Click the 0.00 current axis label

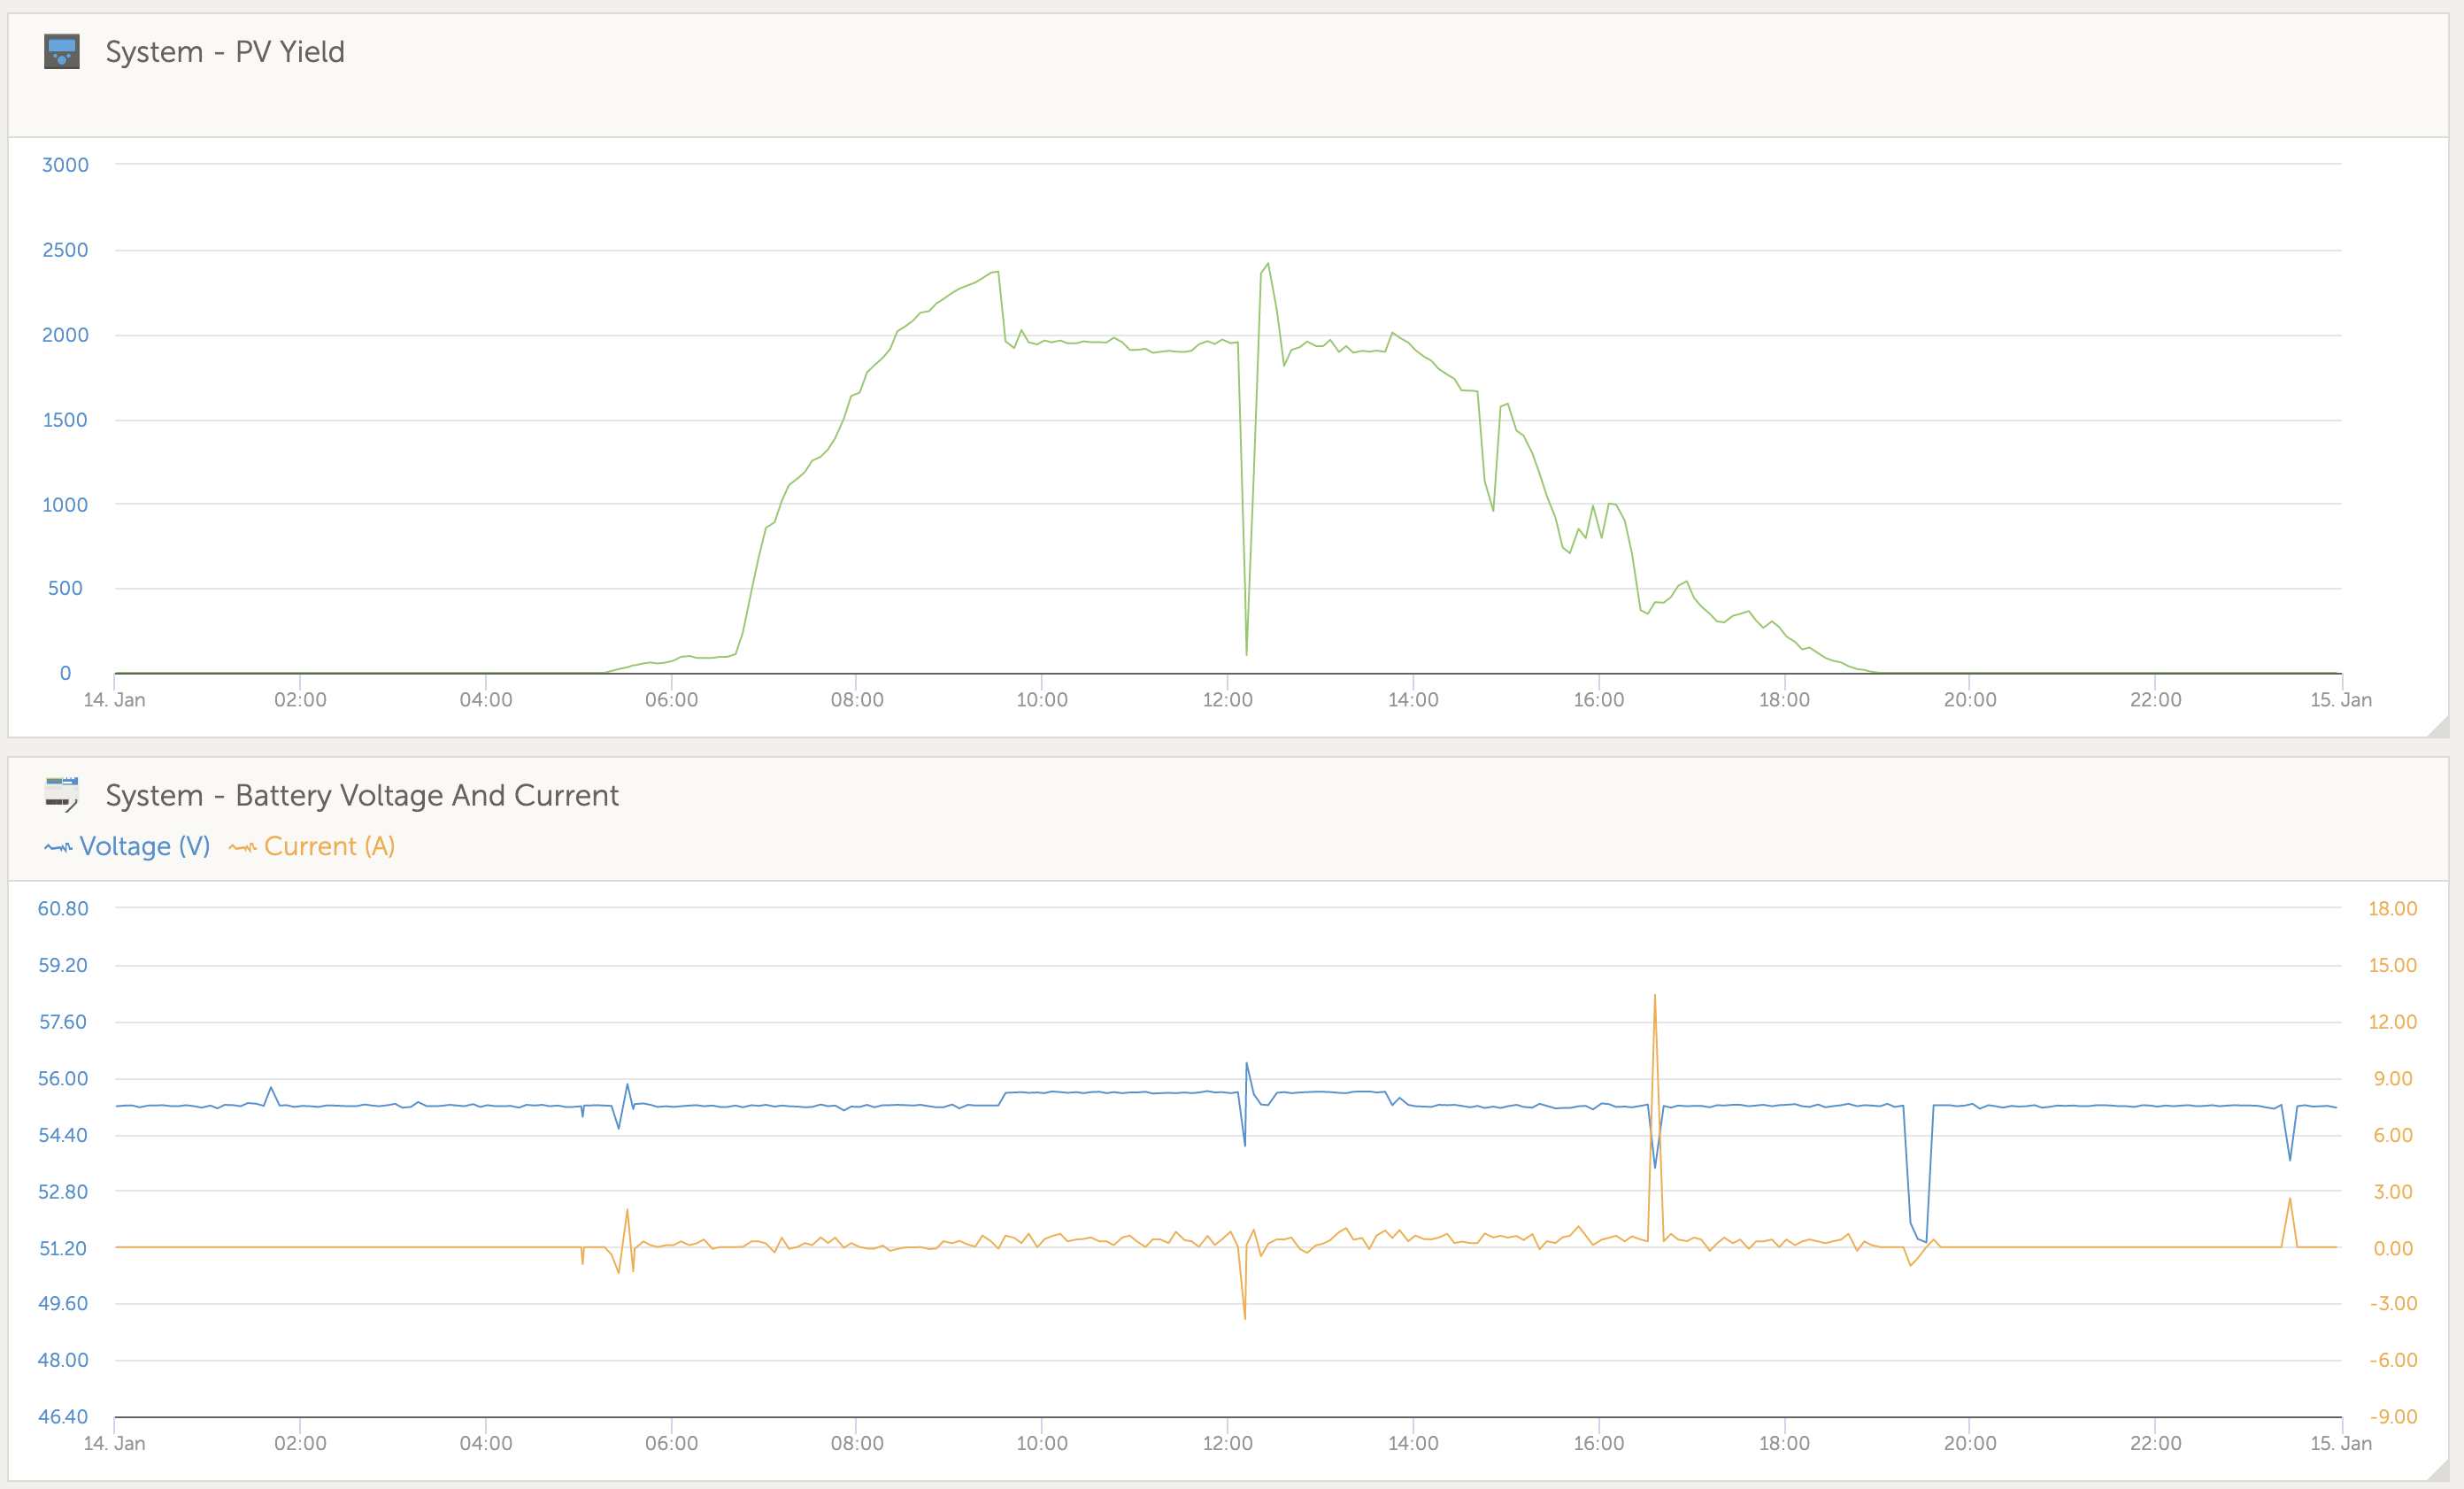2393,1248
